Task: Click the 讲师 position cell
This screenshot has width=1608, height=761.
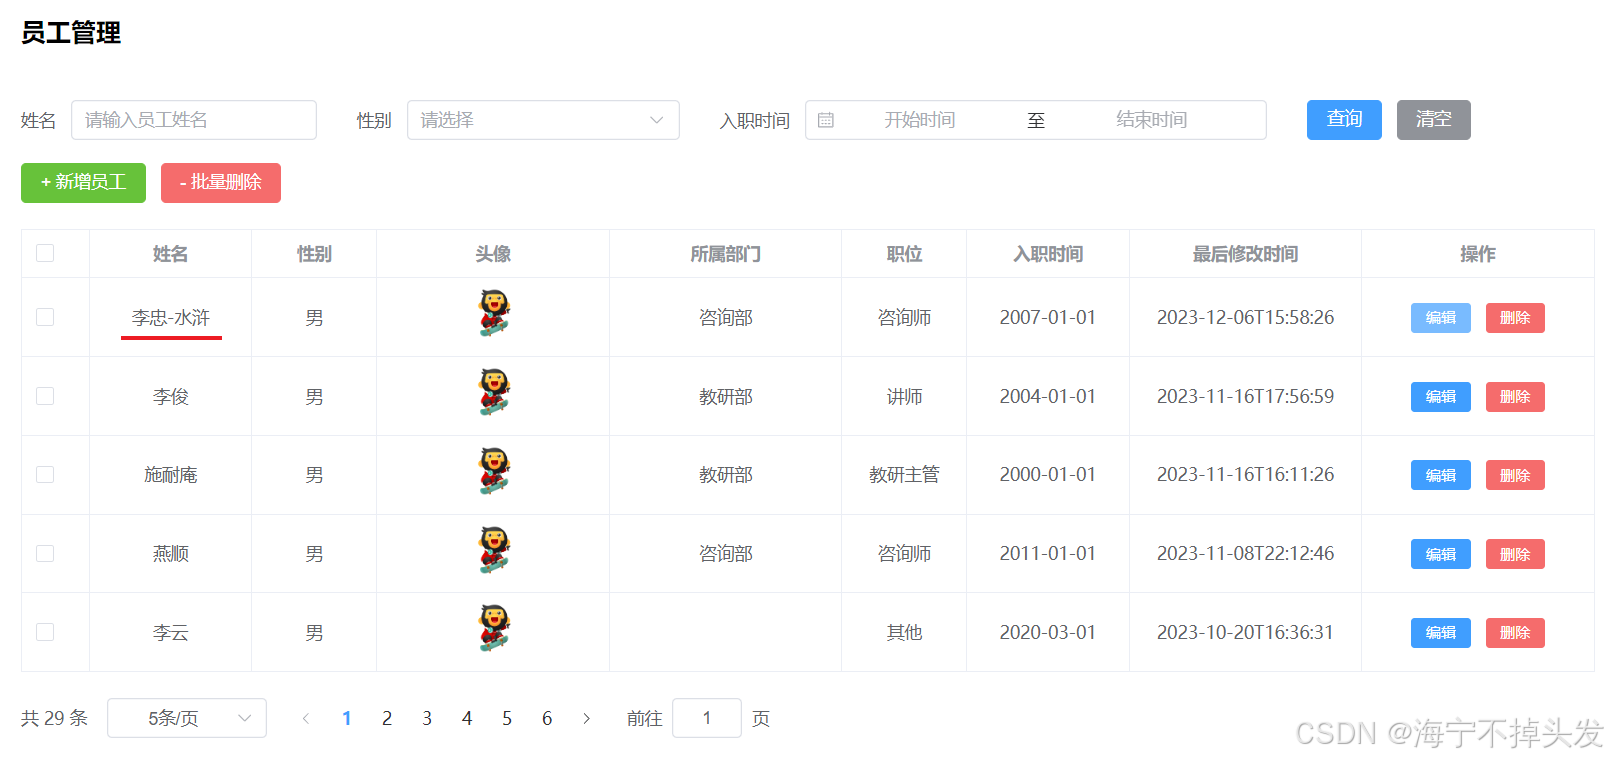Action: (904, 396)
